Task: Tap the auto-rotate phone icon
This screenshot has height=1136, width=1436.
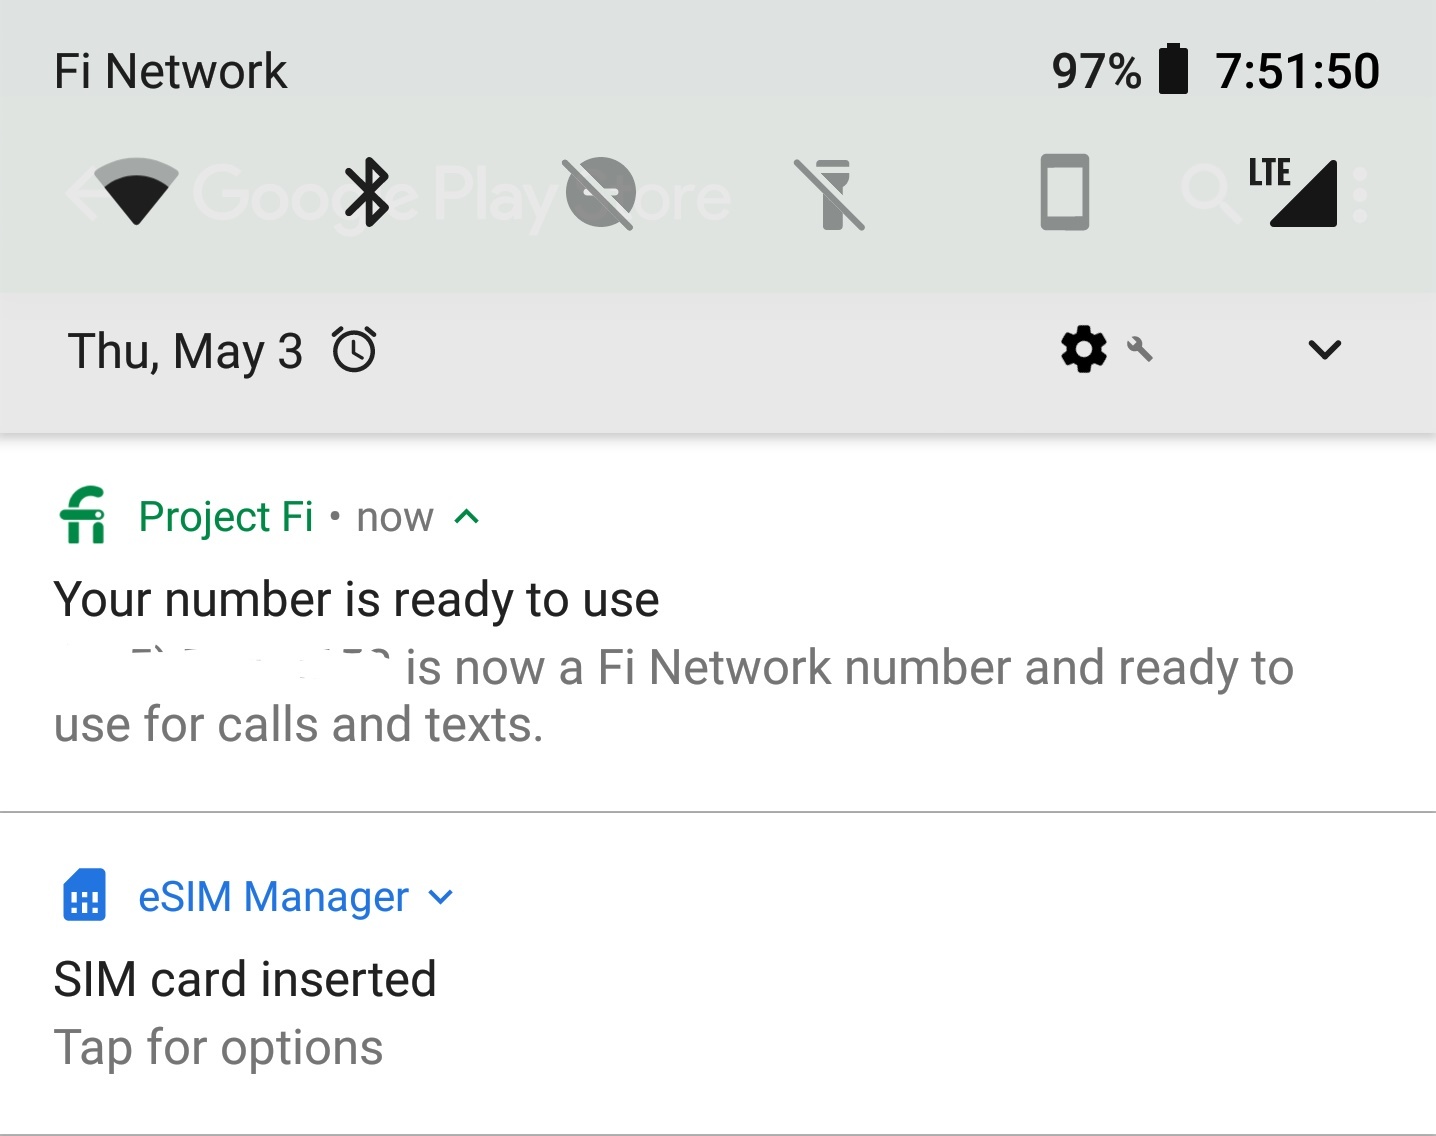Action: coord(1064,192)
